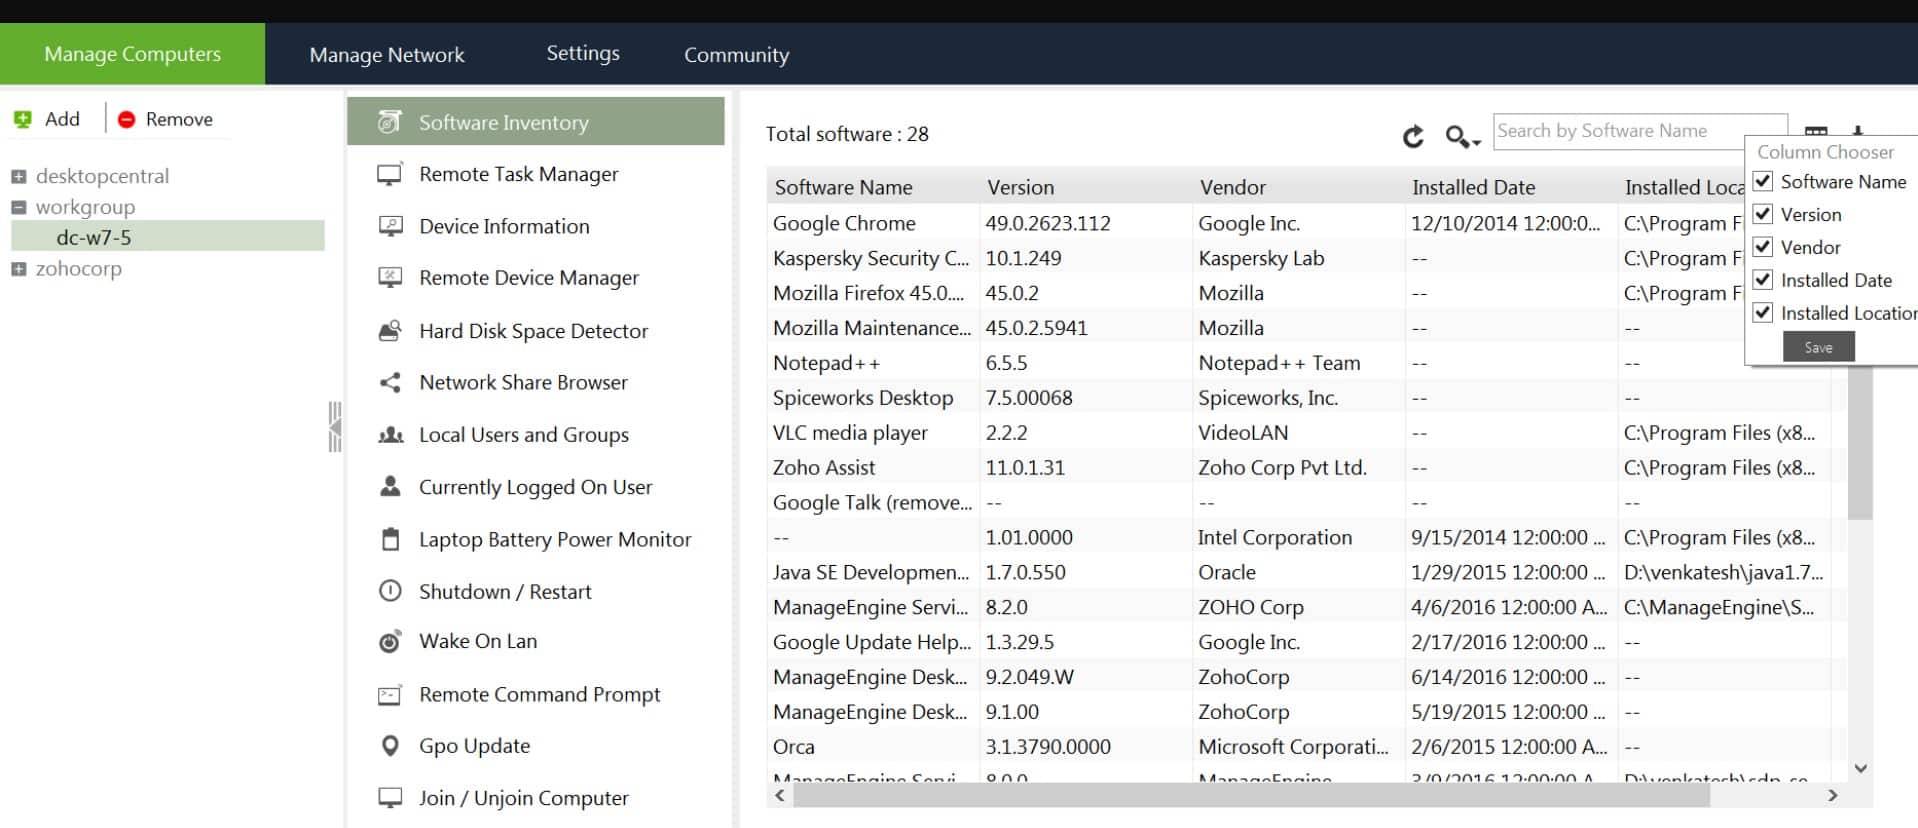The width and height of the screenshot is (1918, 828).
Task: Expand the zohocorp domain node
Action: point(18,269)
